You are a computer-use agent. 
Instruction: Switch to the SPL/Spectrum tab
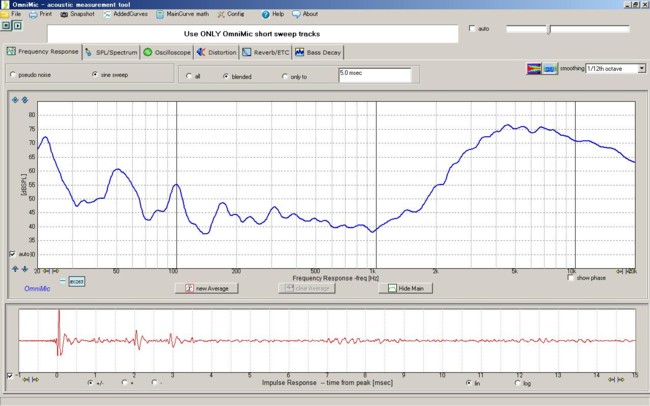[x=111, y=53]
